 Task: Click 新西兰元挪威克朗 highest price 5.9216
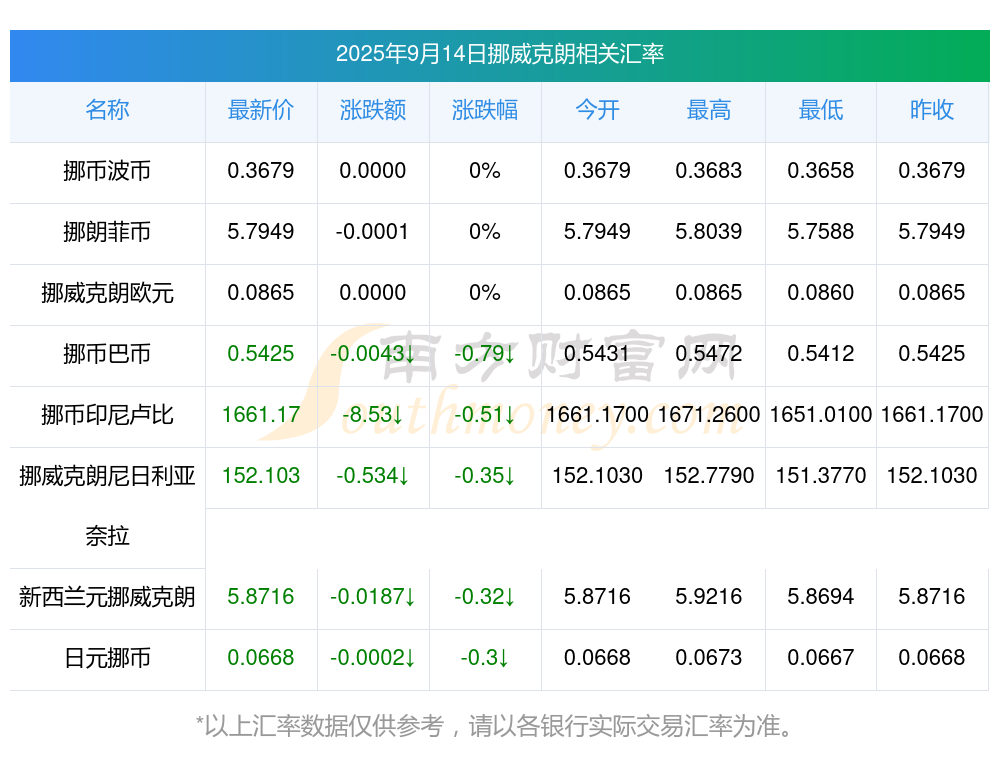[x=709, y=596]
